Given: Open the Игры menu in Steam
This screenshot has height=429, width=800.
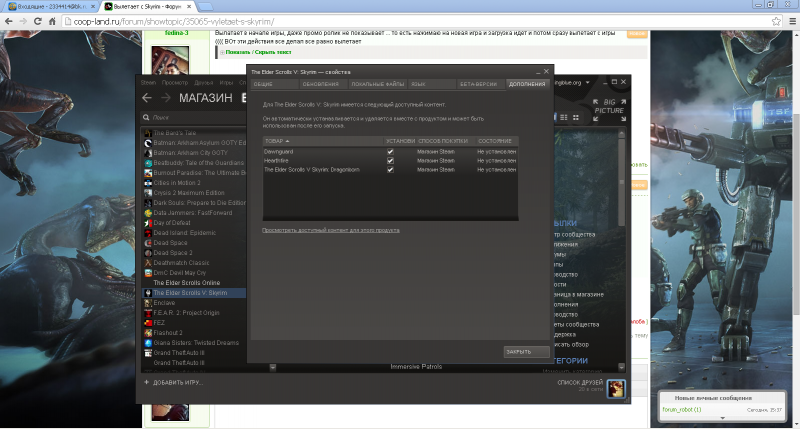Looking at the screenshot, I should [226, 83].
